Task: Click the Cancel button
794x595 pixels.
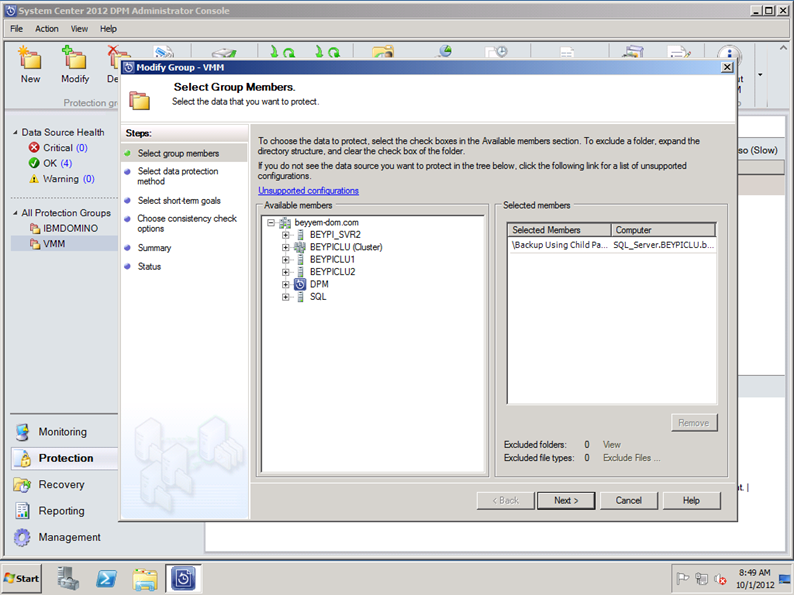Action: [628, 500]
